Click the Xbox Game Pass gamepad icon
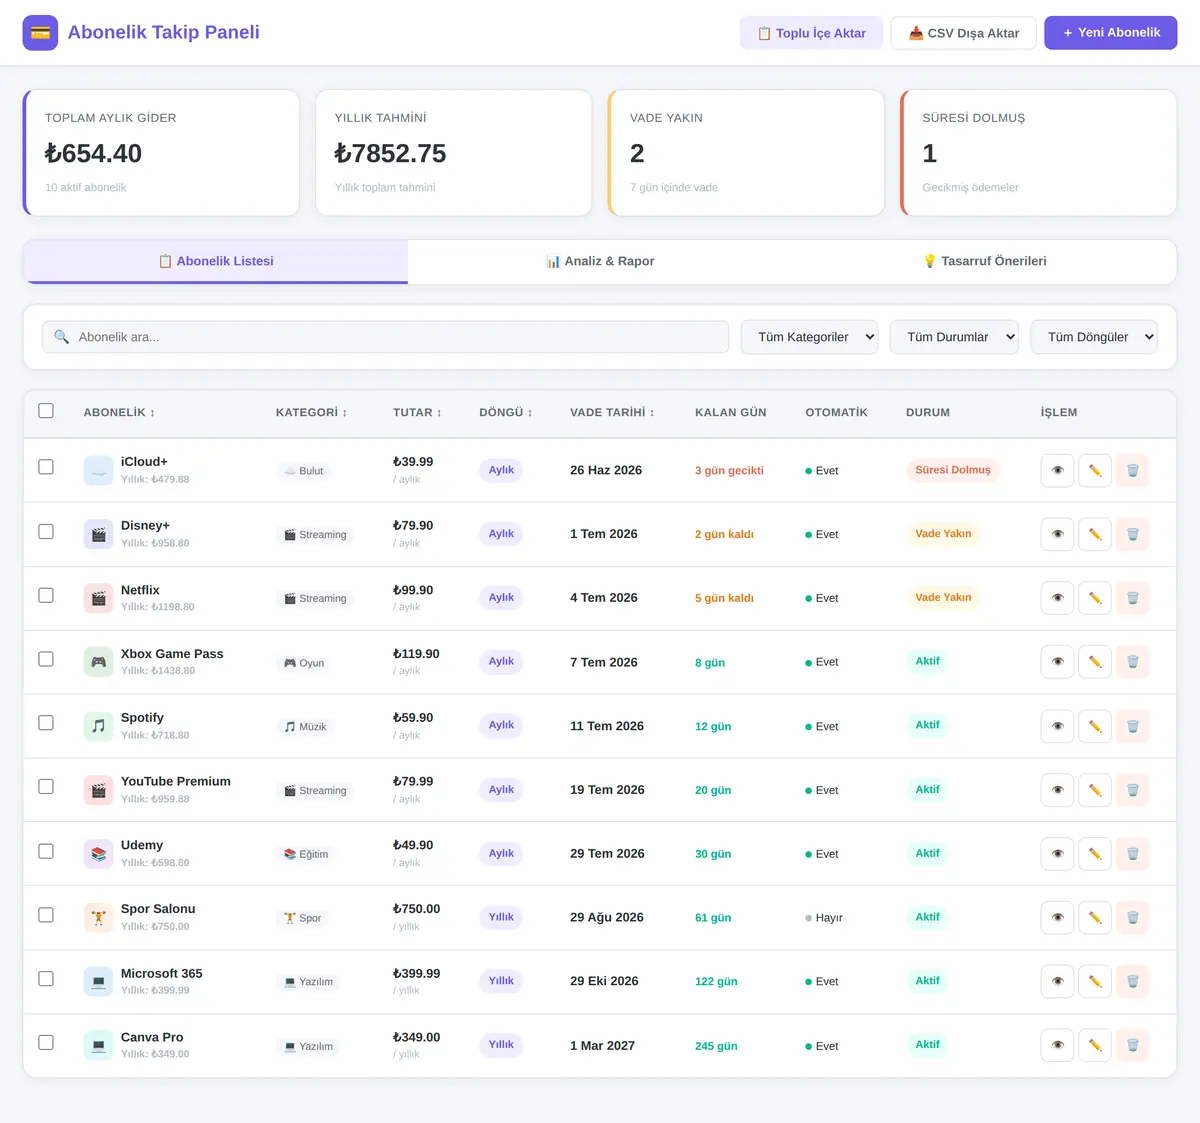 click(x=98, y=662)
